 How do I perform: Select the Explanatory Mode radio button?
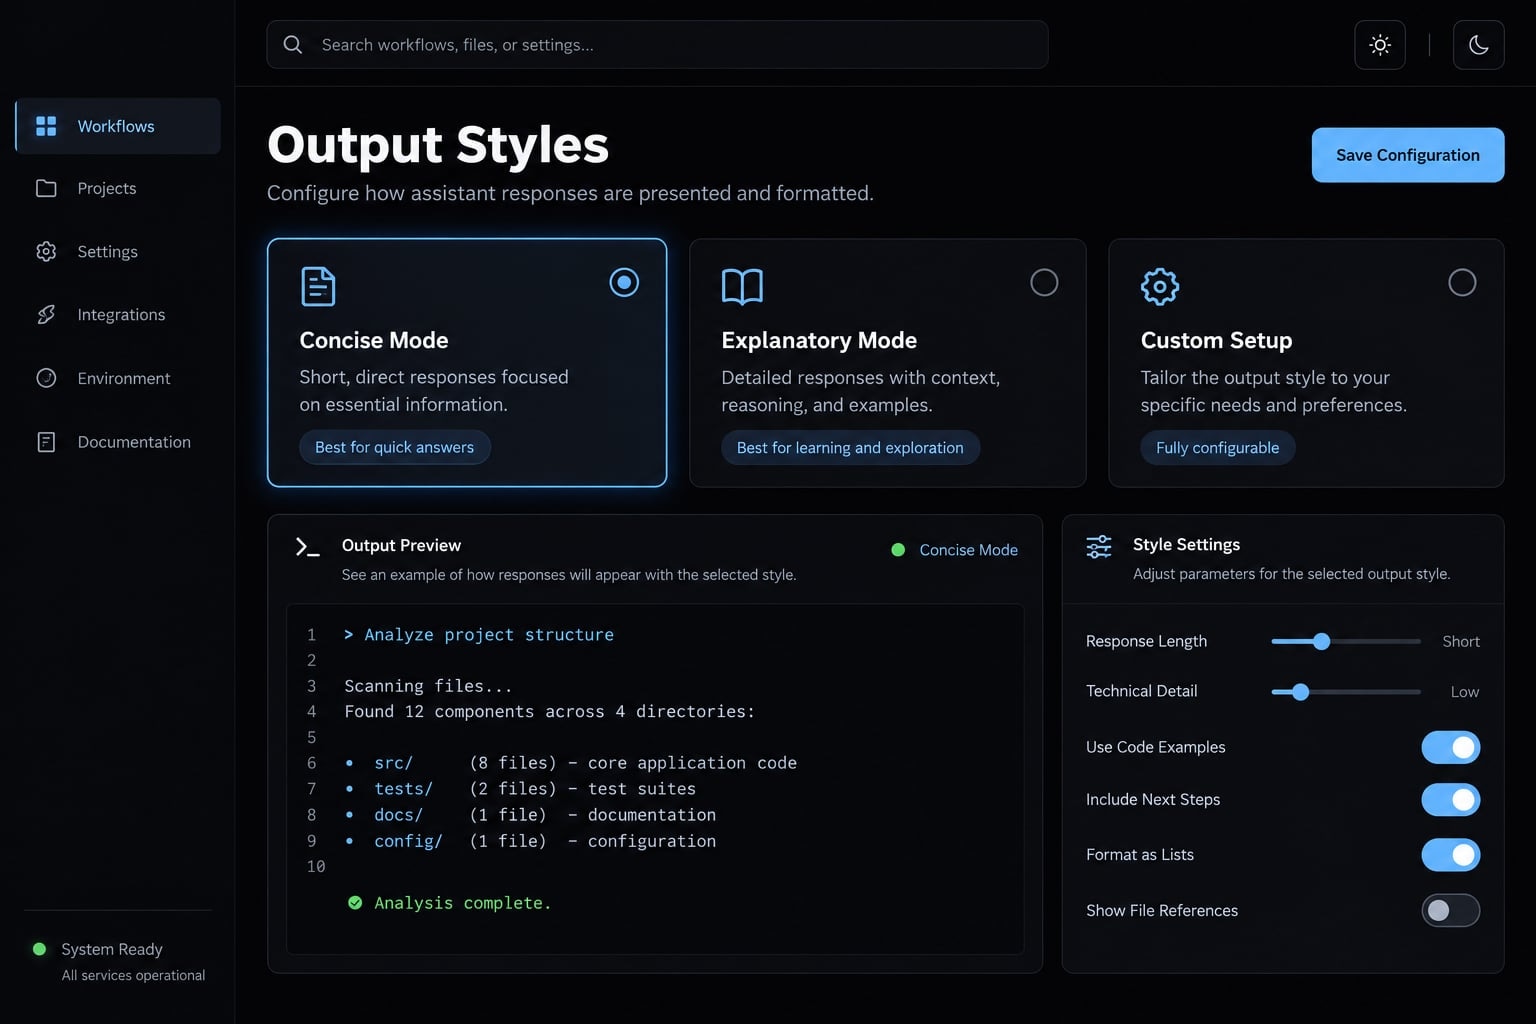(x=1044, y=283)
